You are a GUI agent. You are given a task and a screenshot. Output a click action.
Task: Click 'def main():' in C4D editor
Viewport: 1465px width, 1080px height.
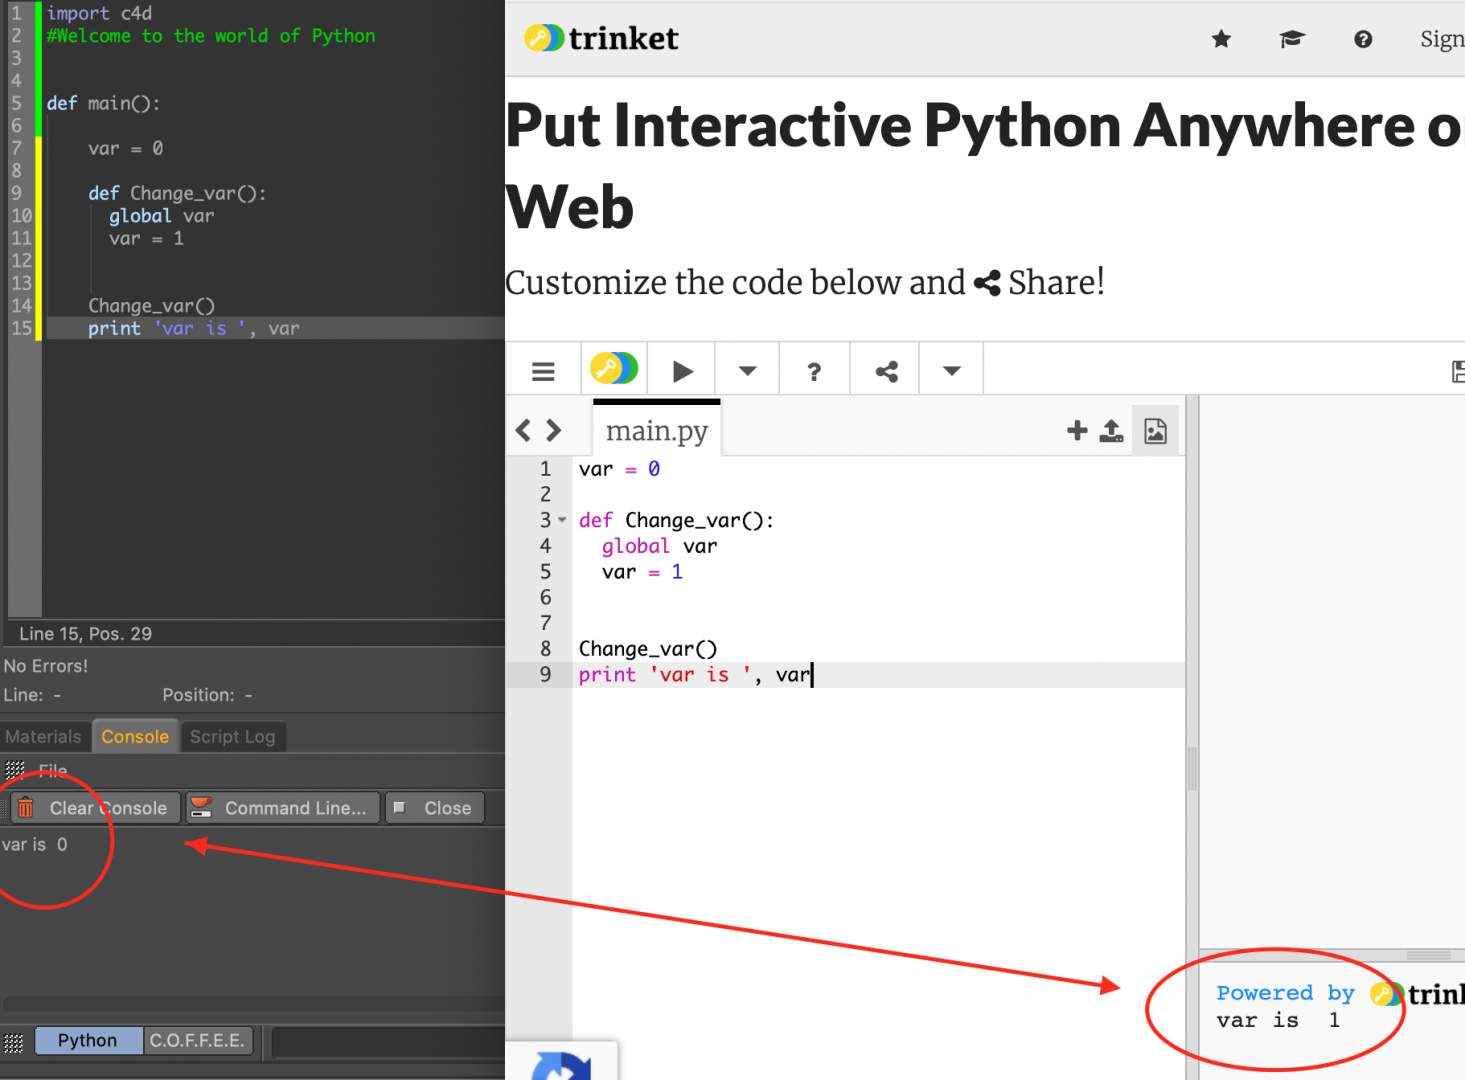(103, 103)
